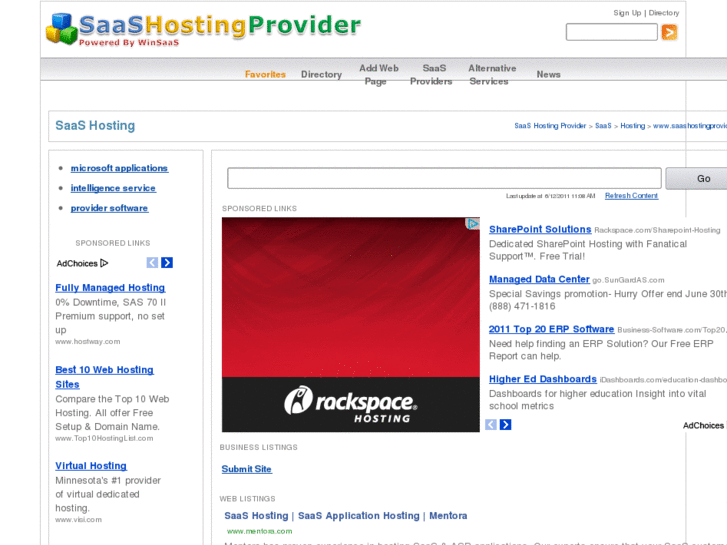Screen dimensions: 727x545
Task: Open SaaS Hosting Mentora listing title
Action: click(346, 516)
